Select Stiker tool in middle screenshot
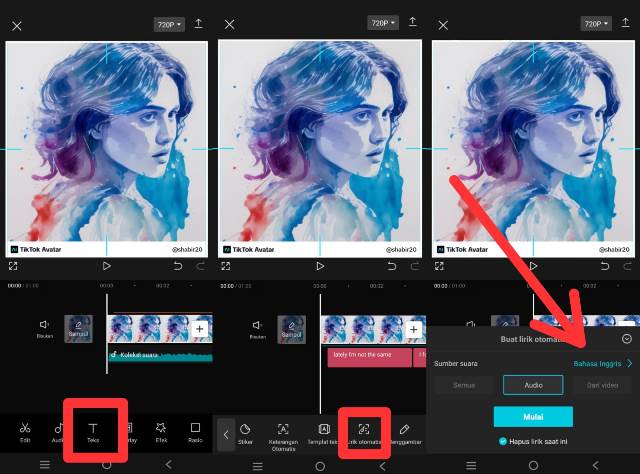This screenshot has width=640, height=474. tap(245, 434)
